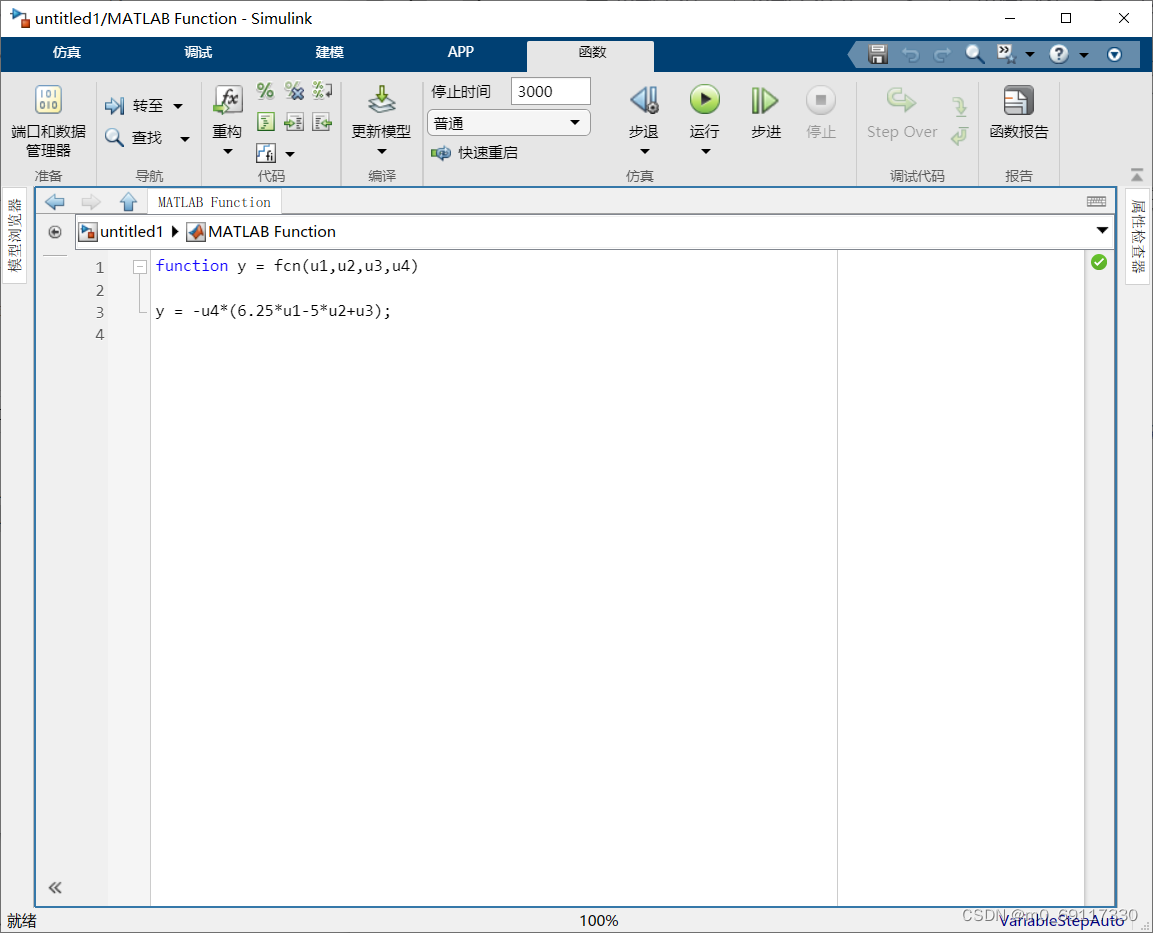Click the decrease indent icon

click(x=322, y=121)
